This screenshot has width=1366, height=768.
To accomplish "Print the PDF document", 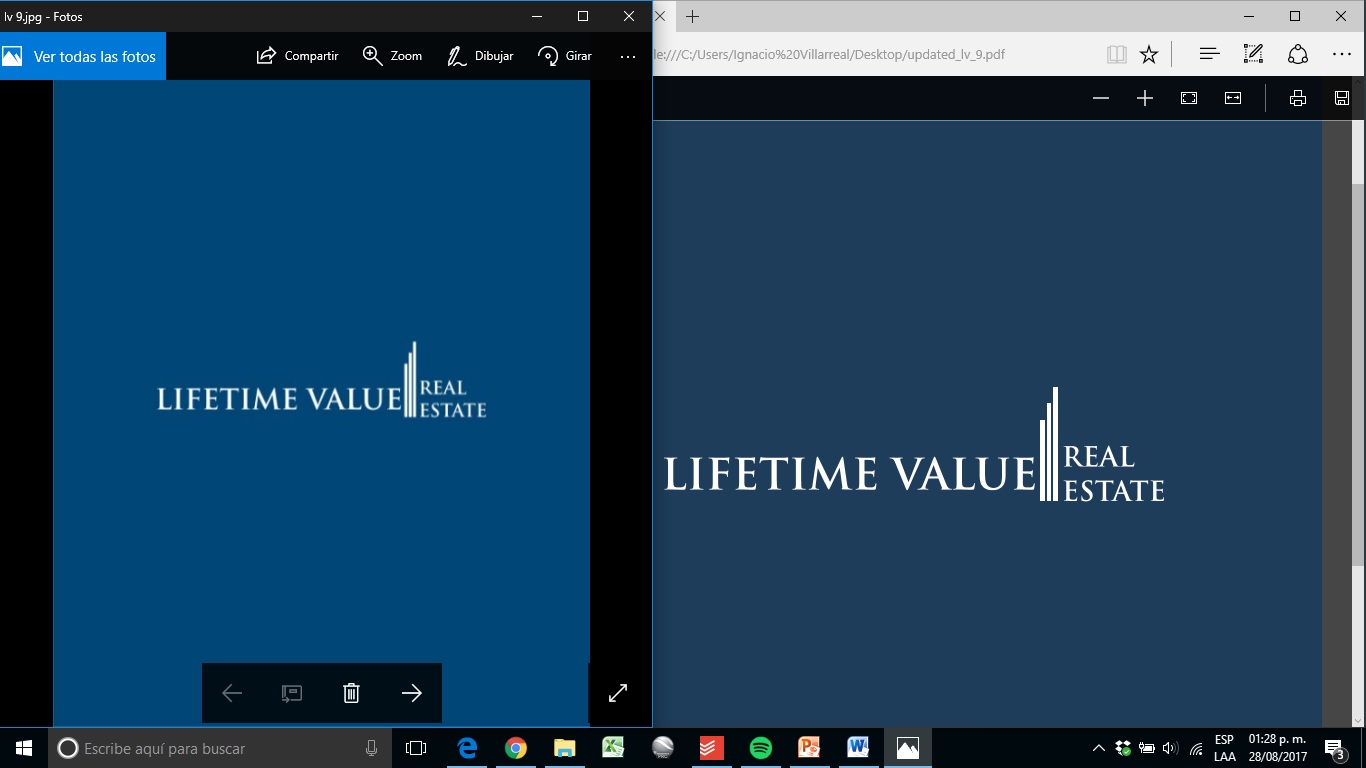I will tap(1298, 98).
